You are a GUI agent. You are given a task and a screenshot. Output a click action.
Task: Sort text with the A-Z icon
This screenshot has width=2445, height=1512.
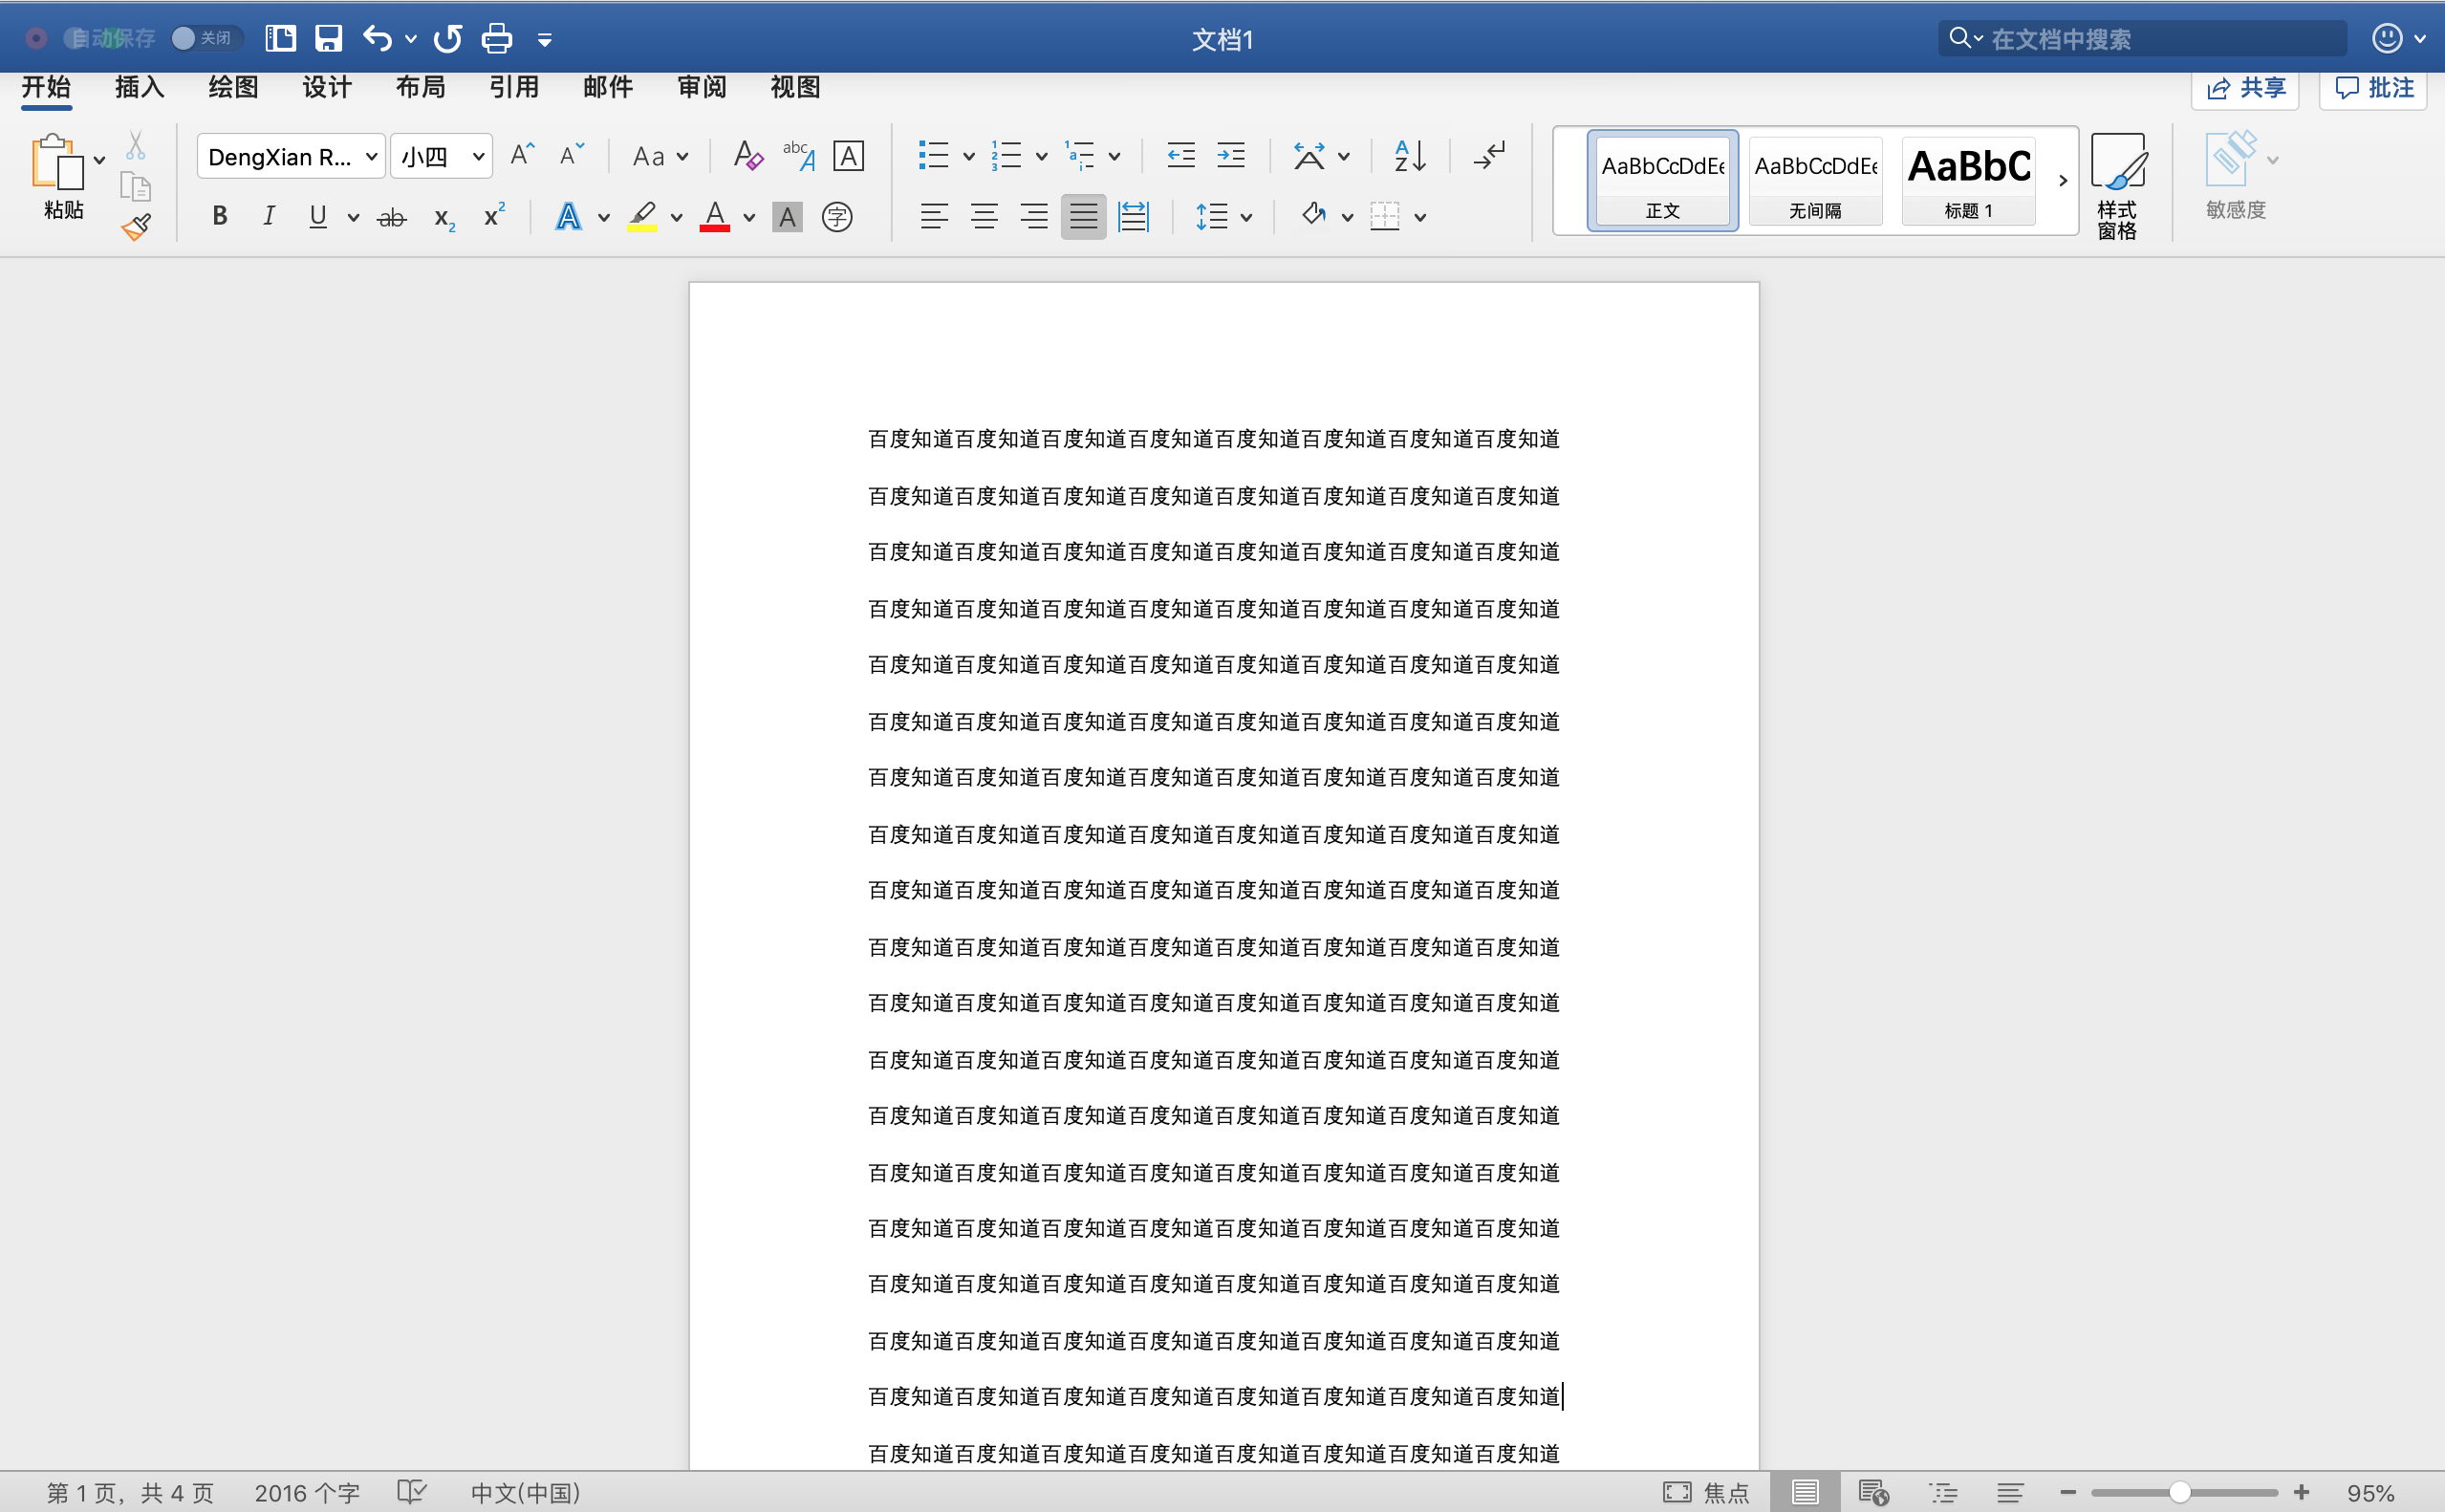(1410, 156)
